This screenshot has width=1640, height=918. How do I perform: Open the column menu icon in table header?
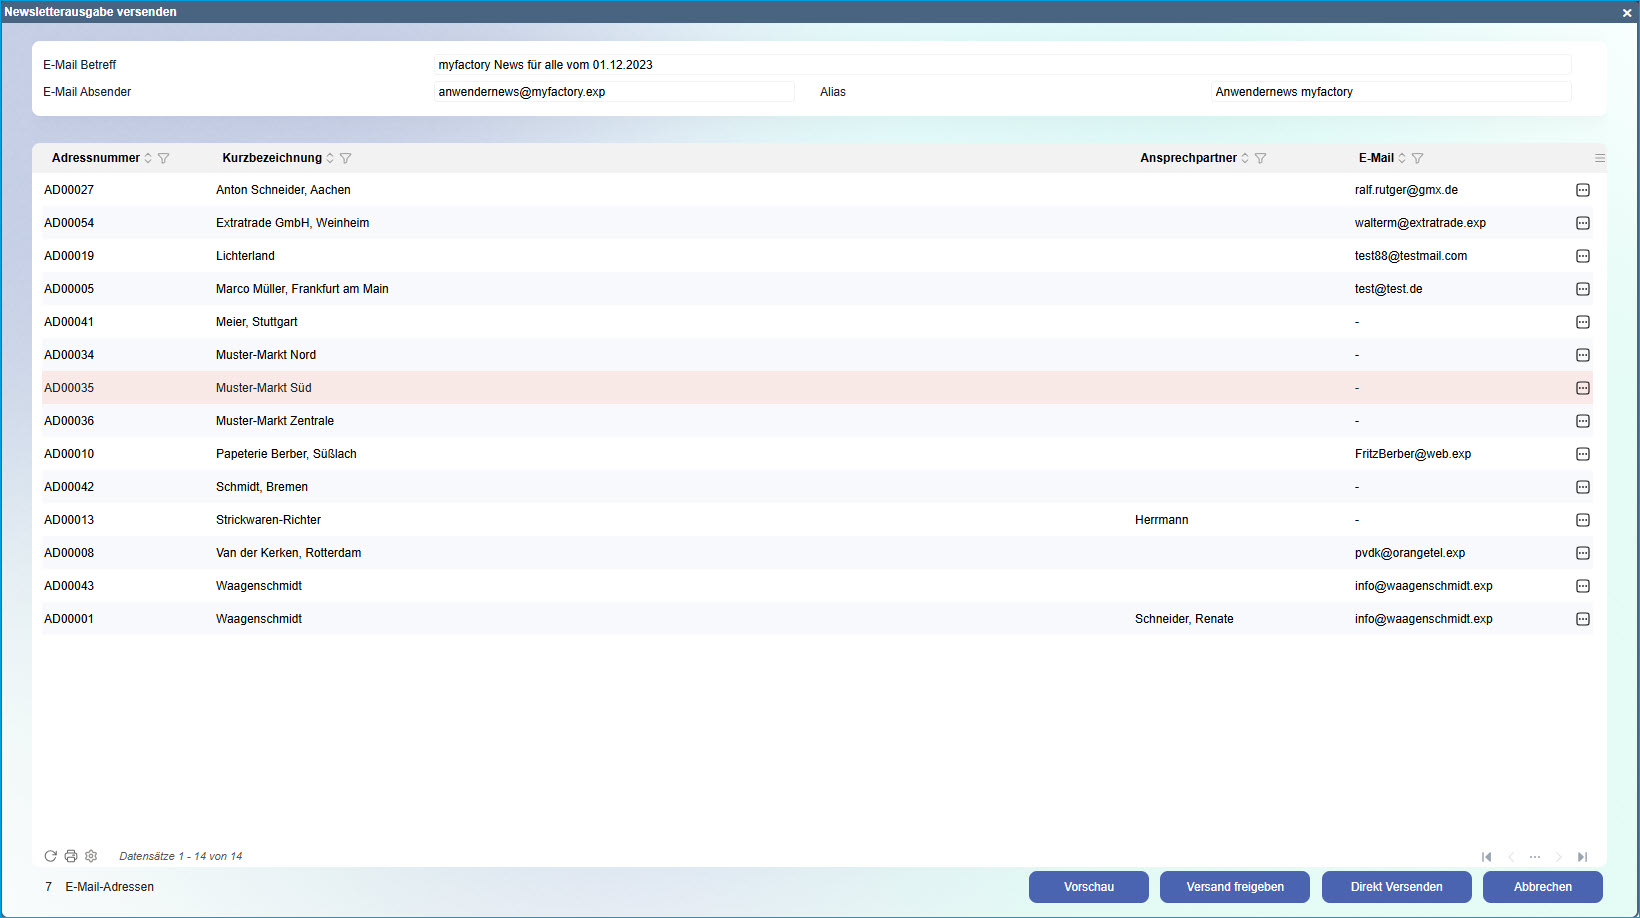tap(1599, 158)
